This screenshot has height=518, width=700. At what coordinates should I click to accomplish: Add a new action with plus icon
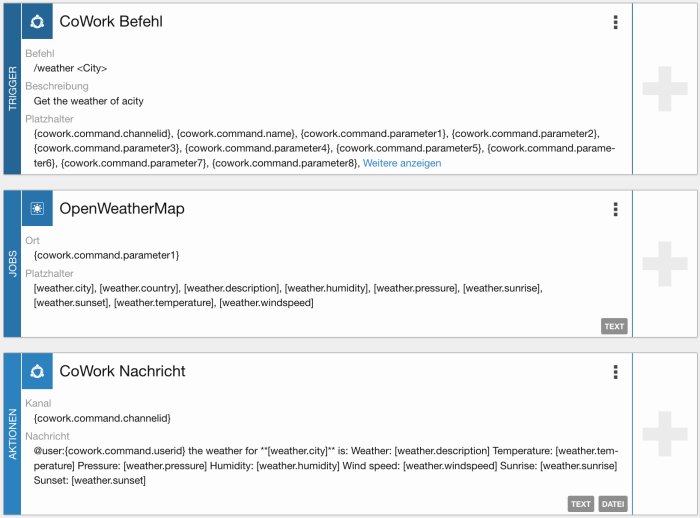(664, 434)
